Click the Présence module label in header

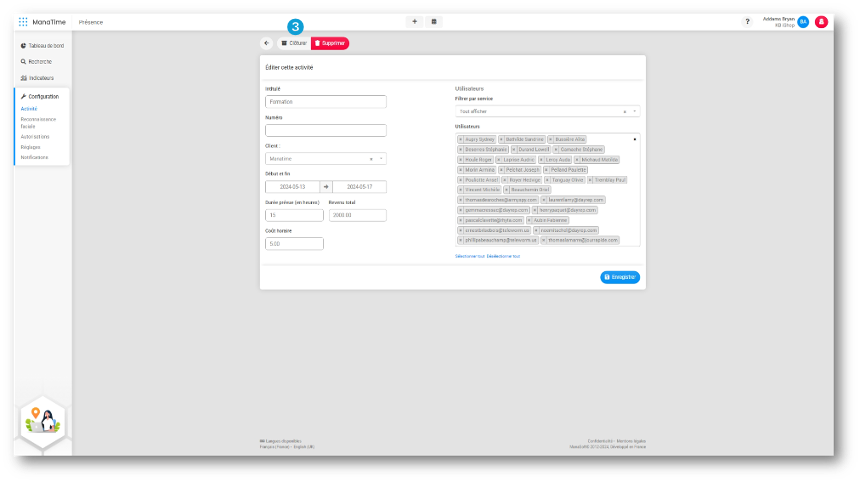click(x=91, y=22)
